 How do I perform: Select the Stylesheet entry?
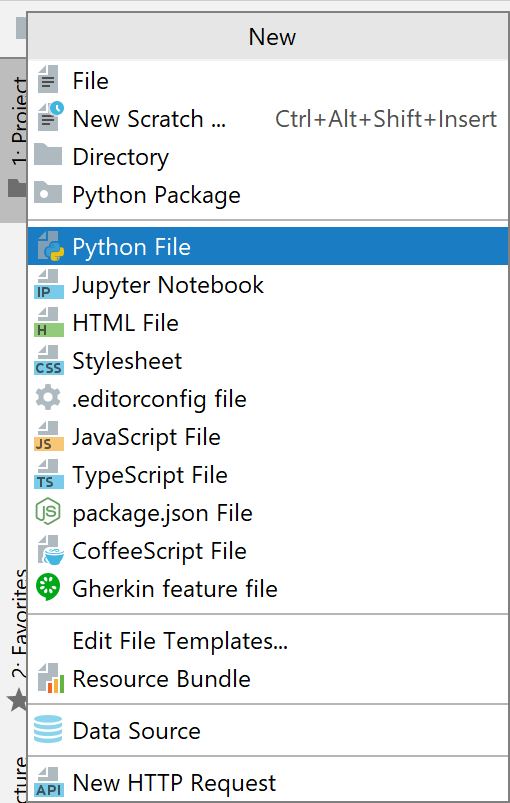pos(268,361)
